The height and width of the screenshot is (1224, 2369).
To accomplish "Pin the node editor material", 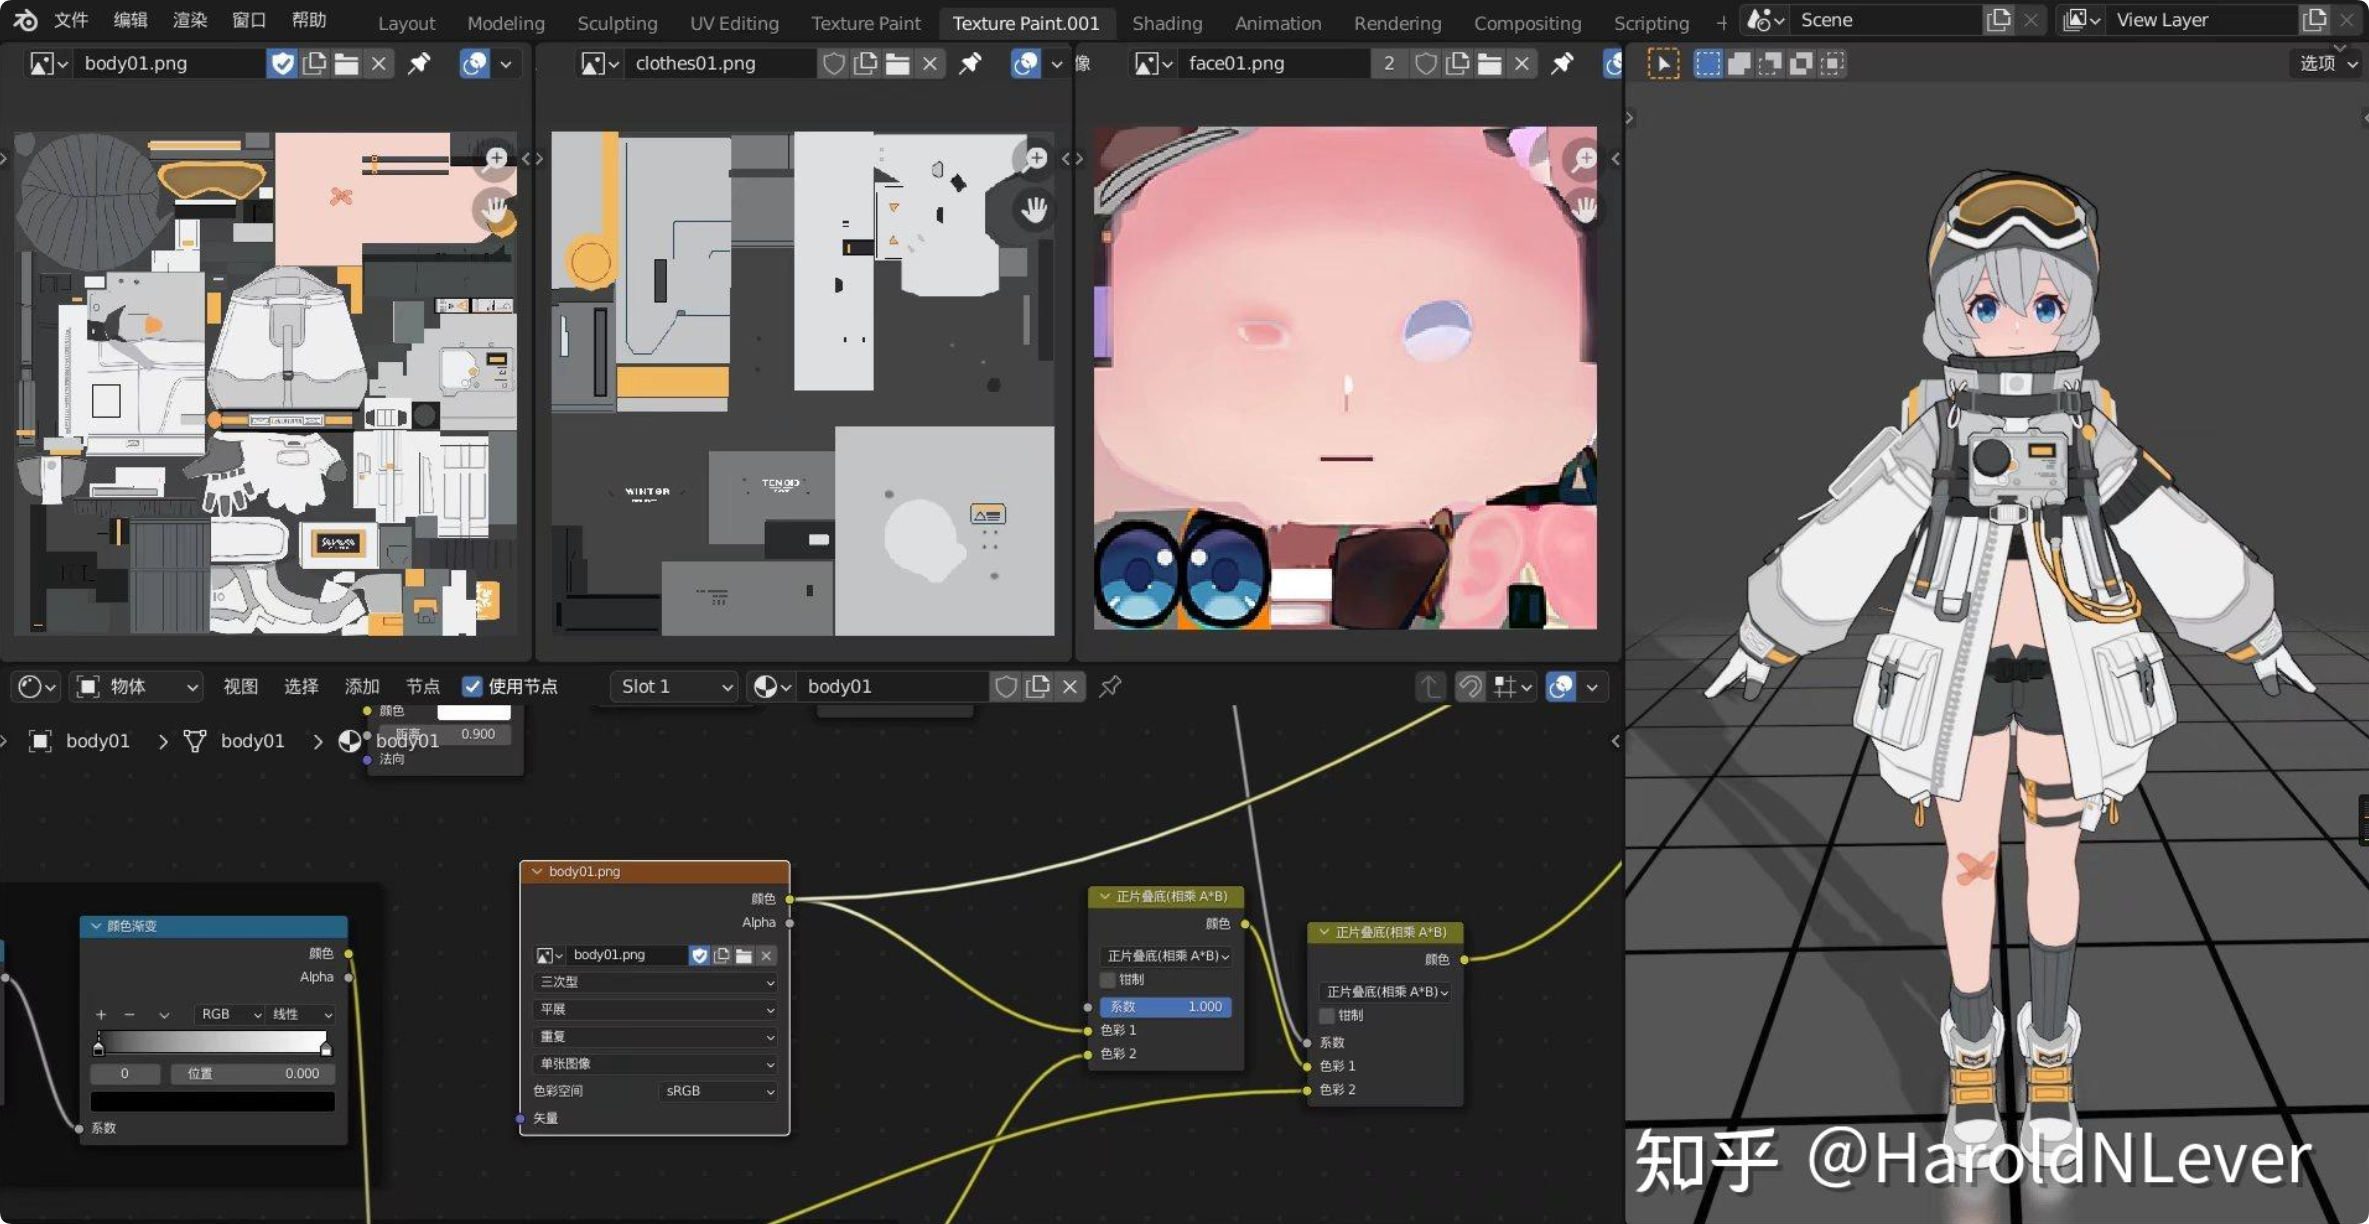I will (1110, 687).
